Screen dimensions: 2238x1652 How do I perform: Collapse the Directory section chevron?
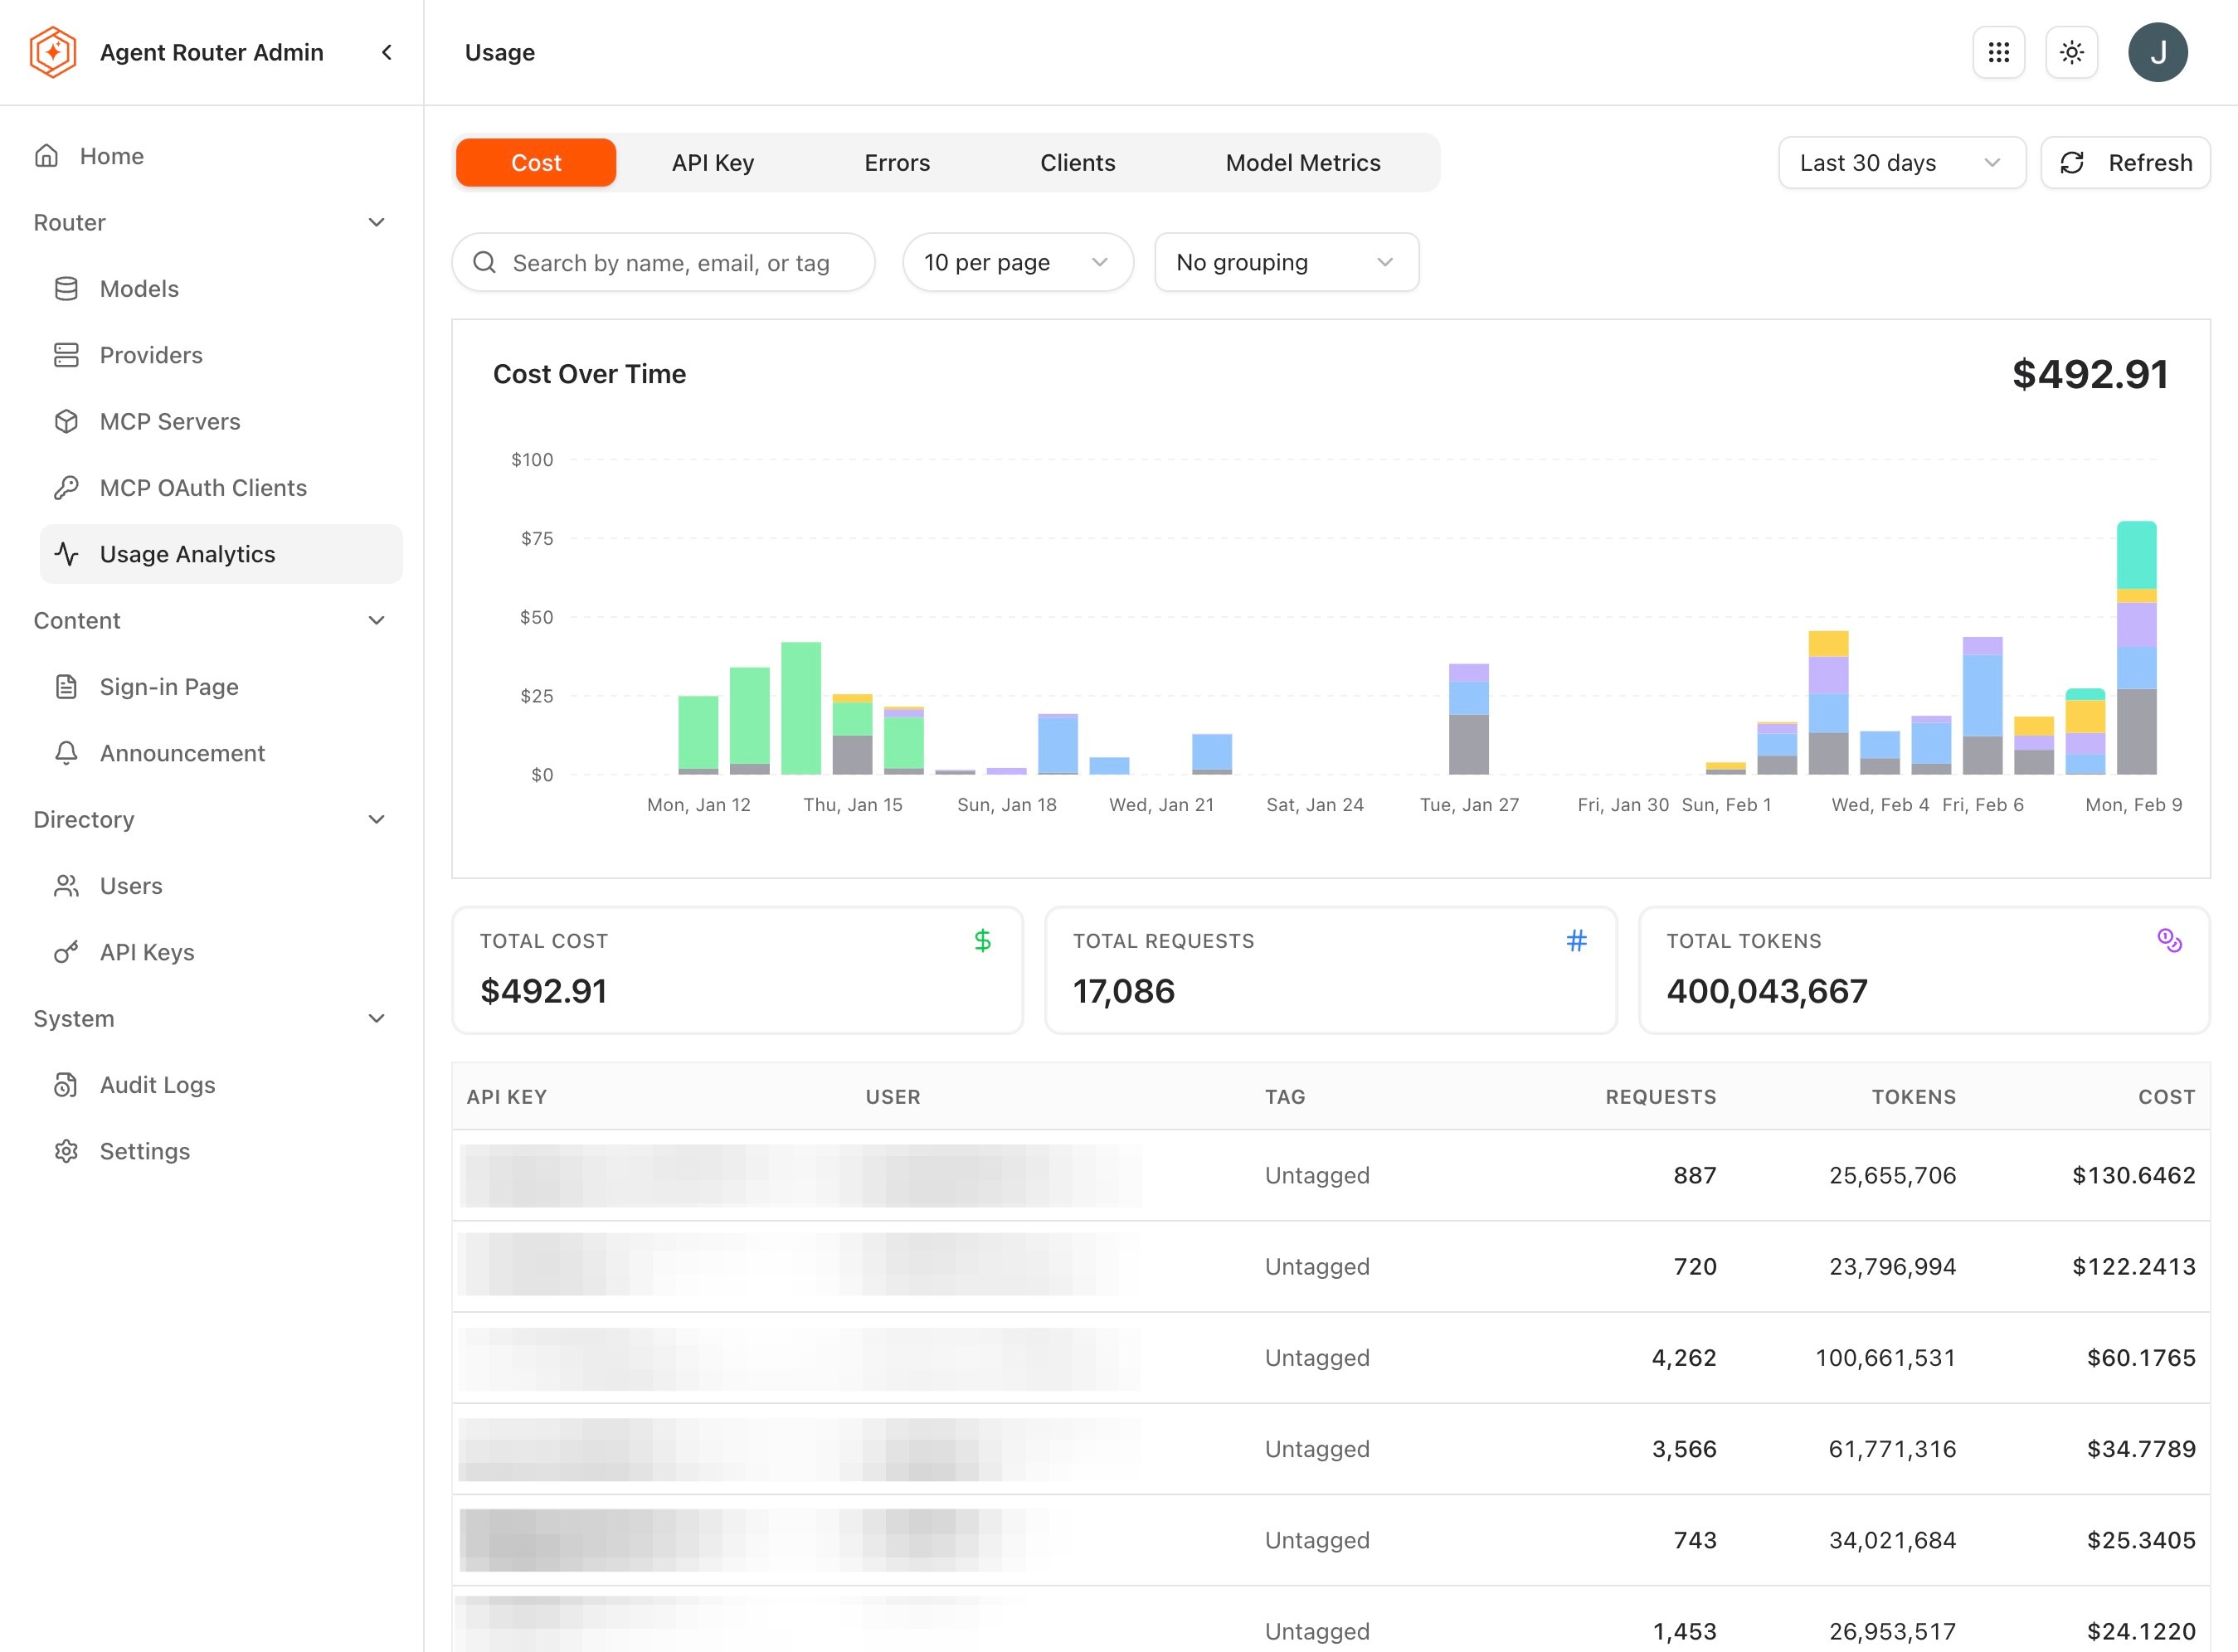pyautogui.click(x=376, y=819)
